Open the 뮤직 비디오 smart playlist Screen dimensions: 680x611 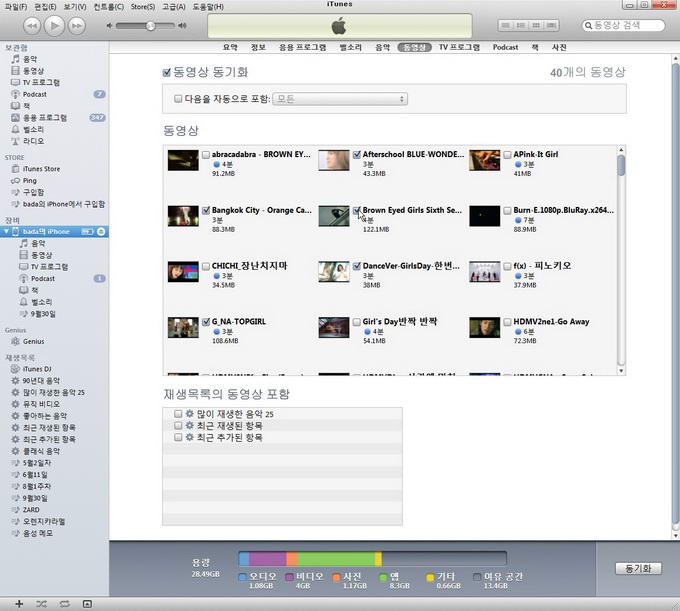click(41, 404)
